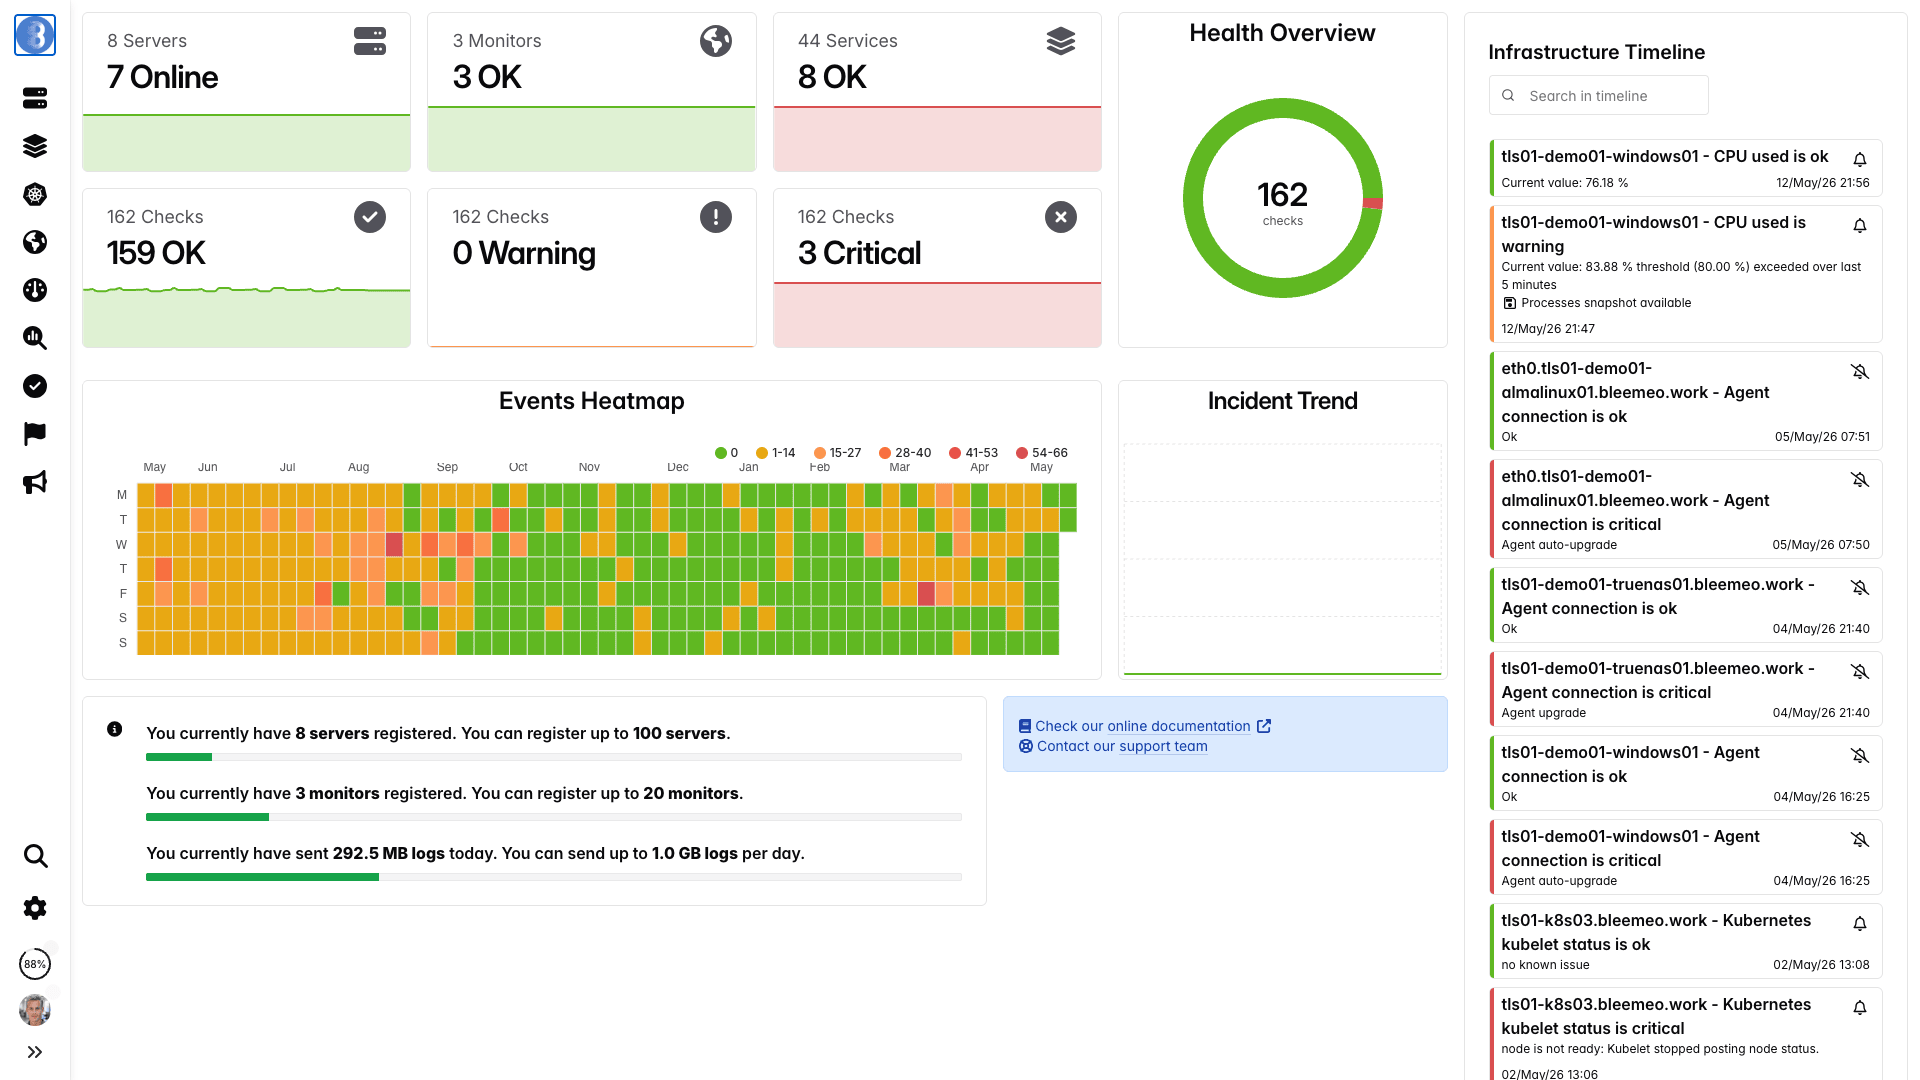Open announcements megaphone icon in sidebar
Image resolution: width=1920 pixels, height=1080 pixels.
coord(35,482)
